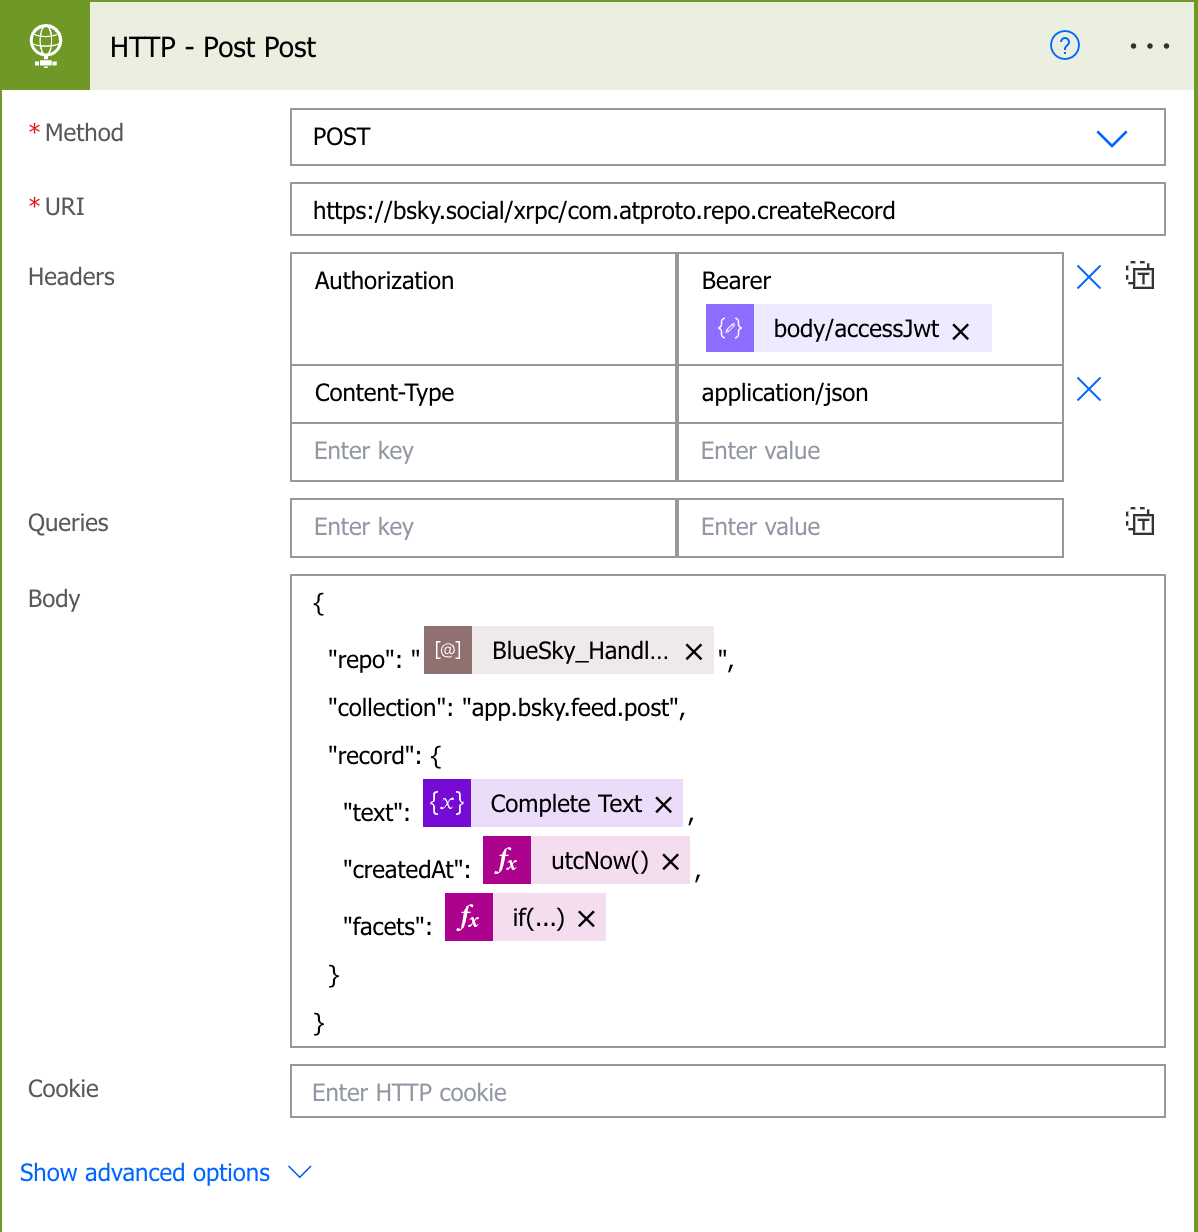Switch Queries to text mode
Screen dimensions: 1198x1232
pyautogui.click(x=1140, y=522)
